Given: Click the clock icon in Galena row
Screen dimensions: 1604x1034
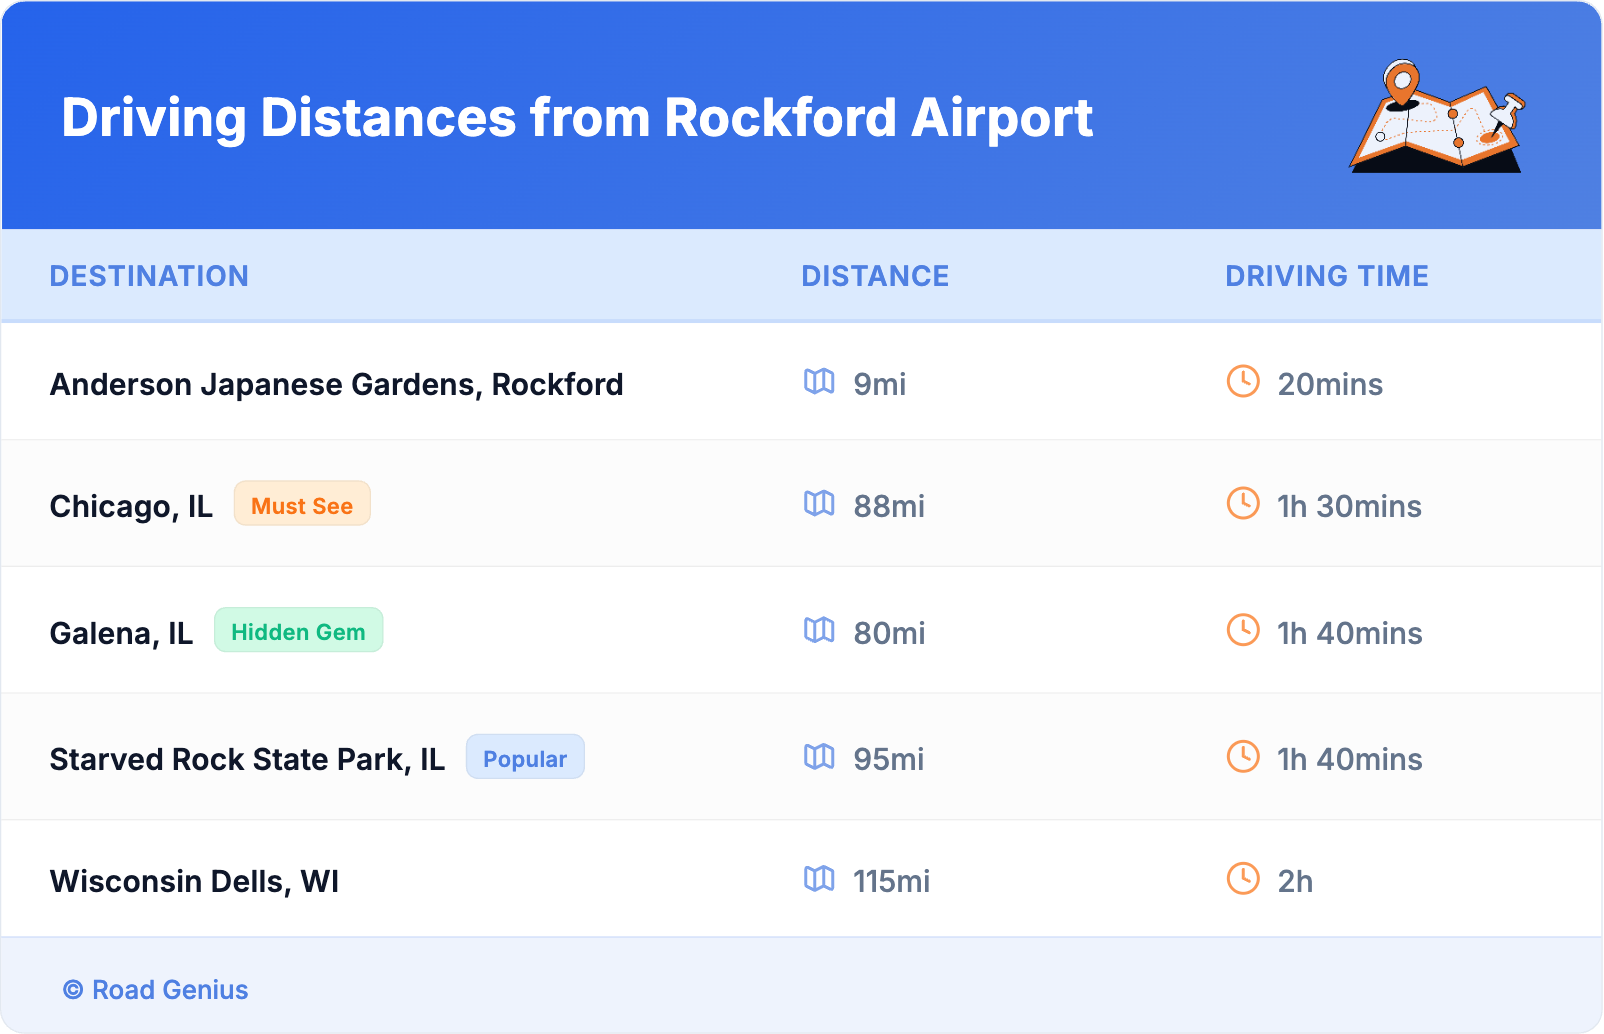Looking at the screenshot, I should tap(1243, 631).
